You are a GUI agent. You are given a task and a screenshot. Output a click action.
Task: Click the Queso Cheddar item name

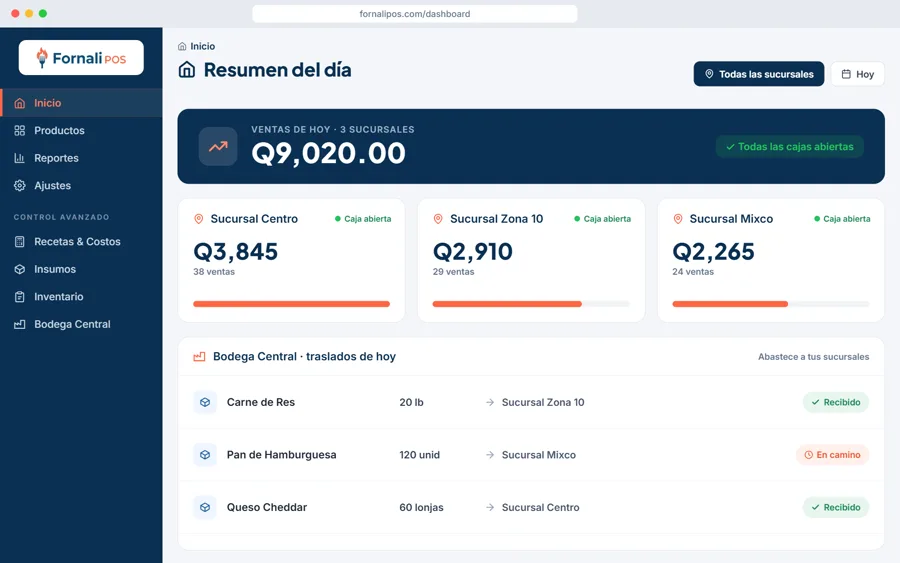point(267,508)
